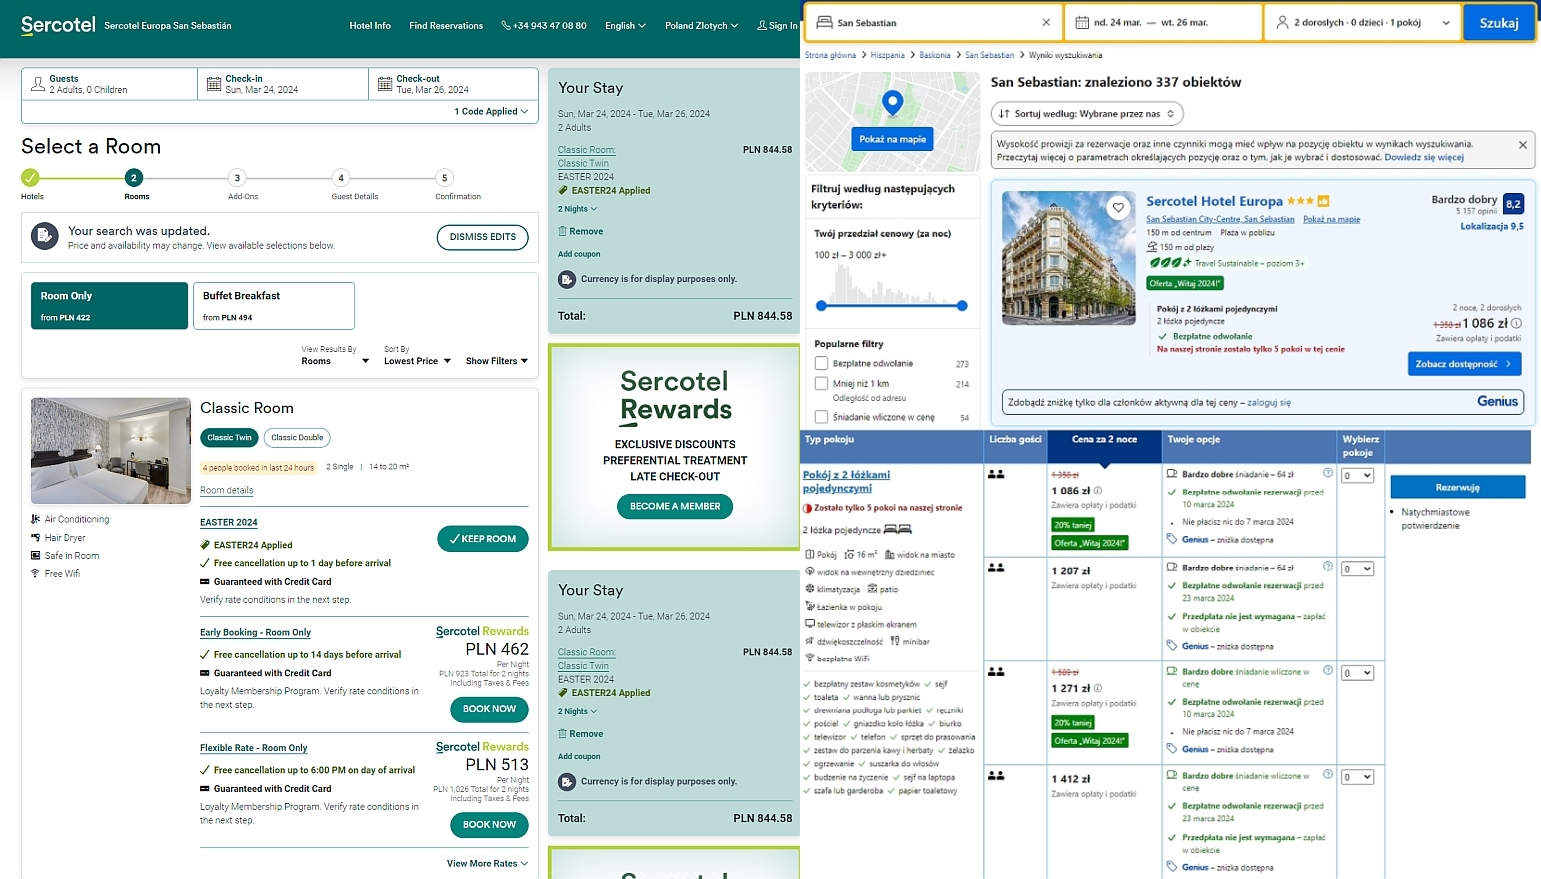Click the info icon next to 1 086 zł on hotel card
Viewport: 1541px width, 879px height.
(x=1516, y=323)
